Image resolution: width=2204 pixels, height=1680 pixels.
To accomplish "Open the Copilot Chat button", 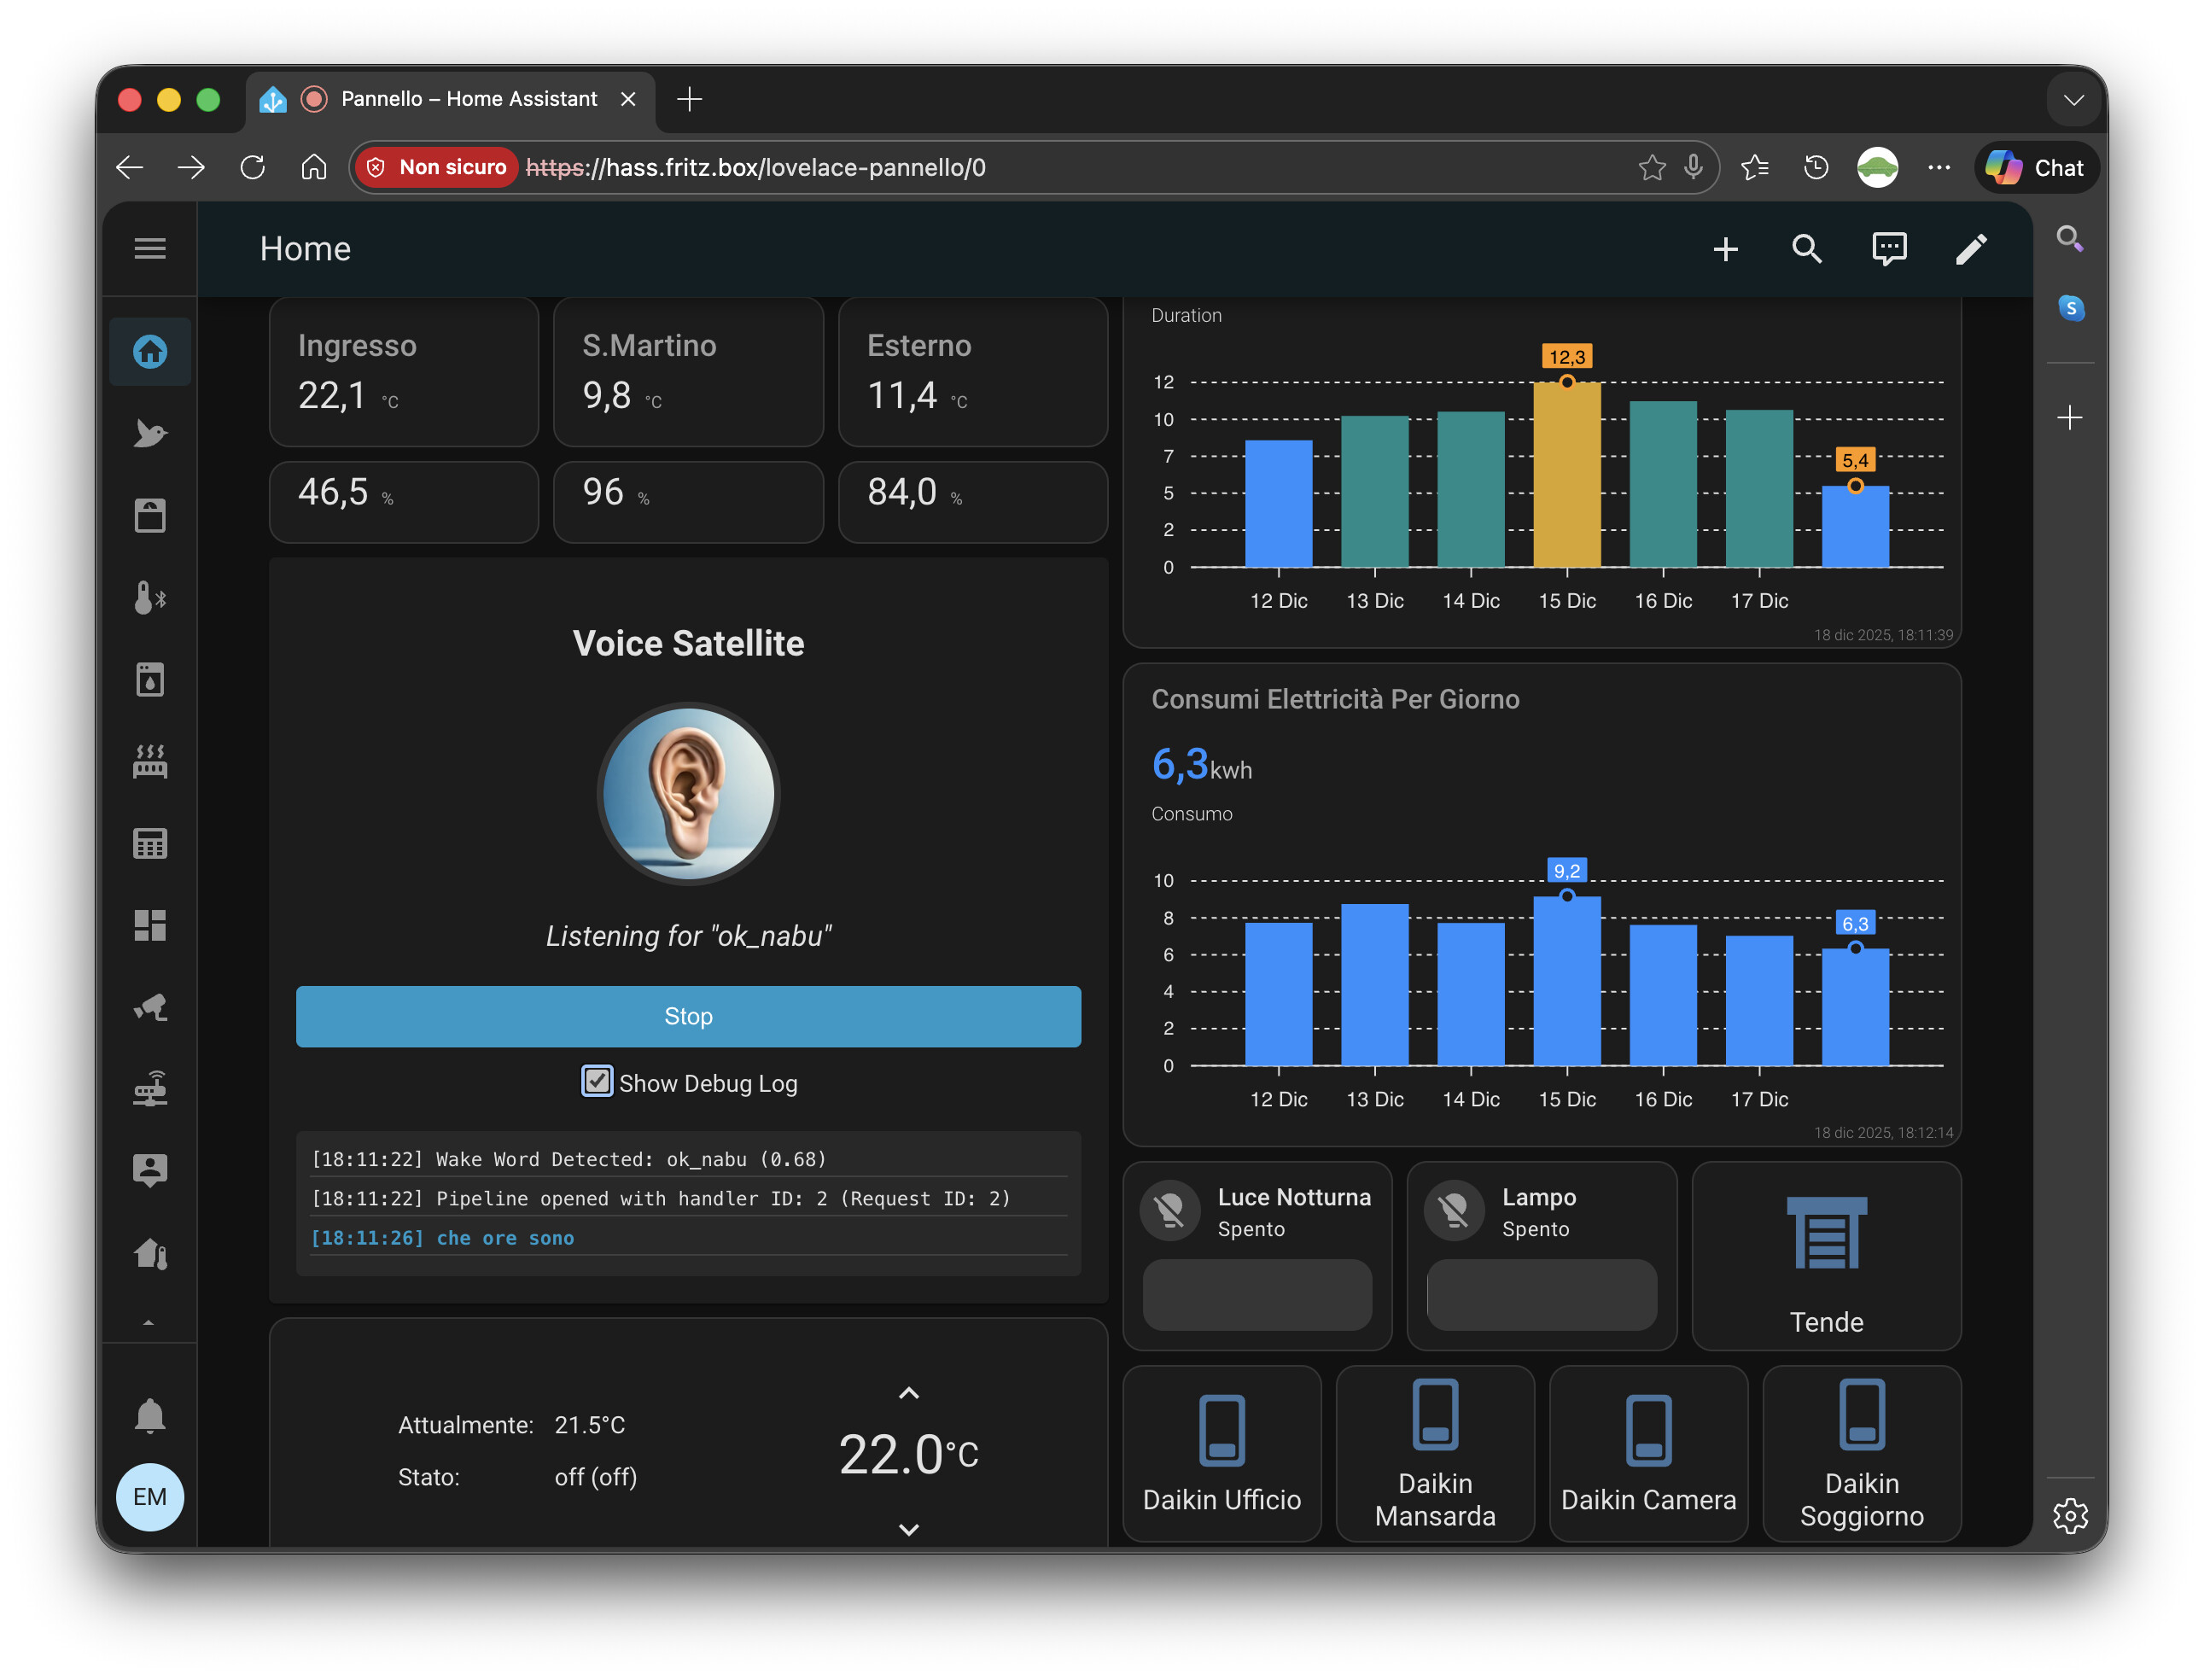I will point(2035,167).
